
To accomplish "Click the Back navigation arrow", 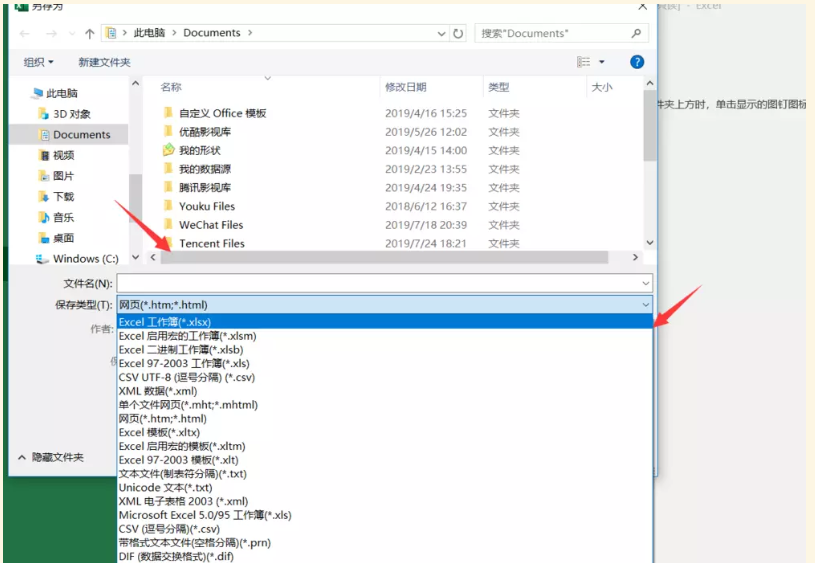I will [24, 34].
